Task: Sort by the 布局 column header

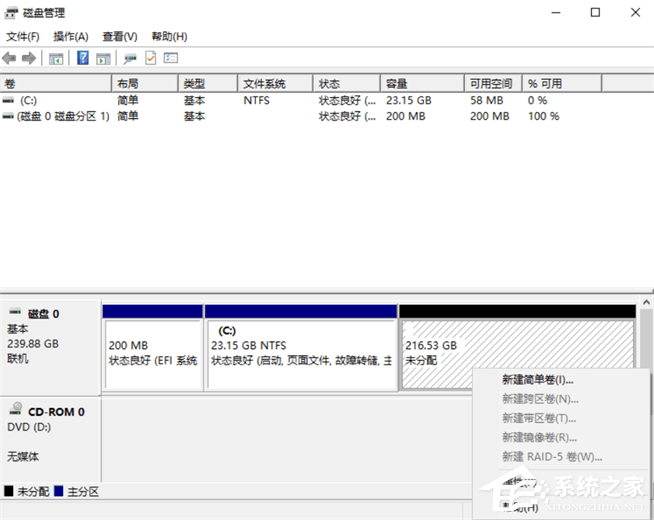Action: tap(145, 84)
